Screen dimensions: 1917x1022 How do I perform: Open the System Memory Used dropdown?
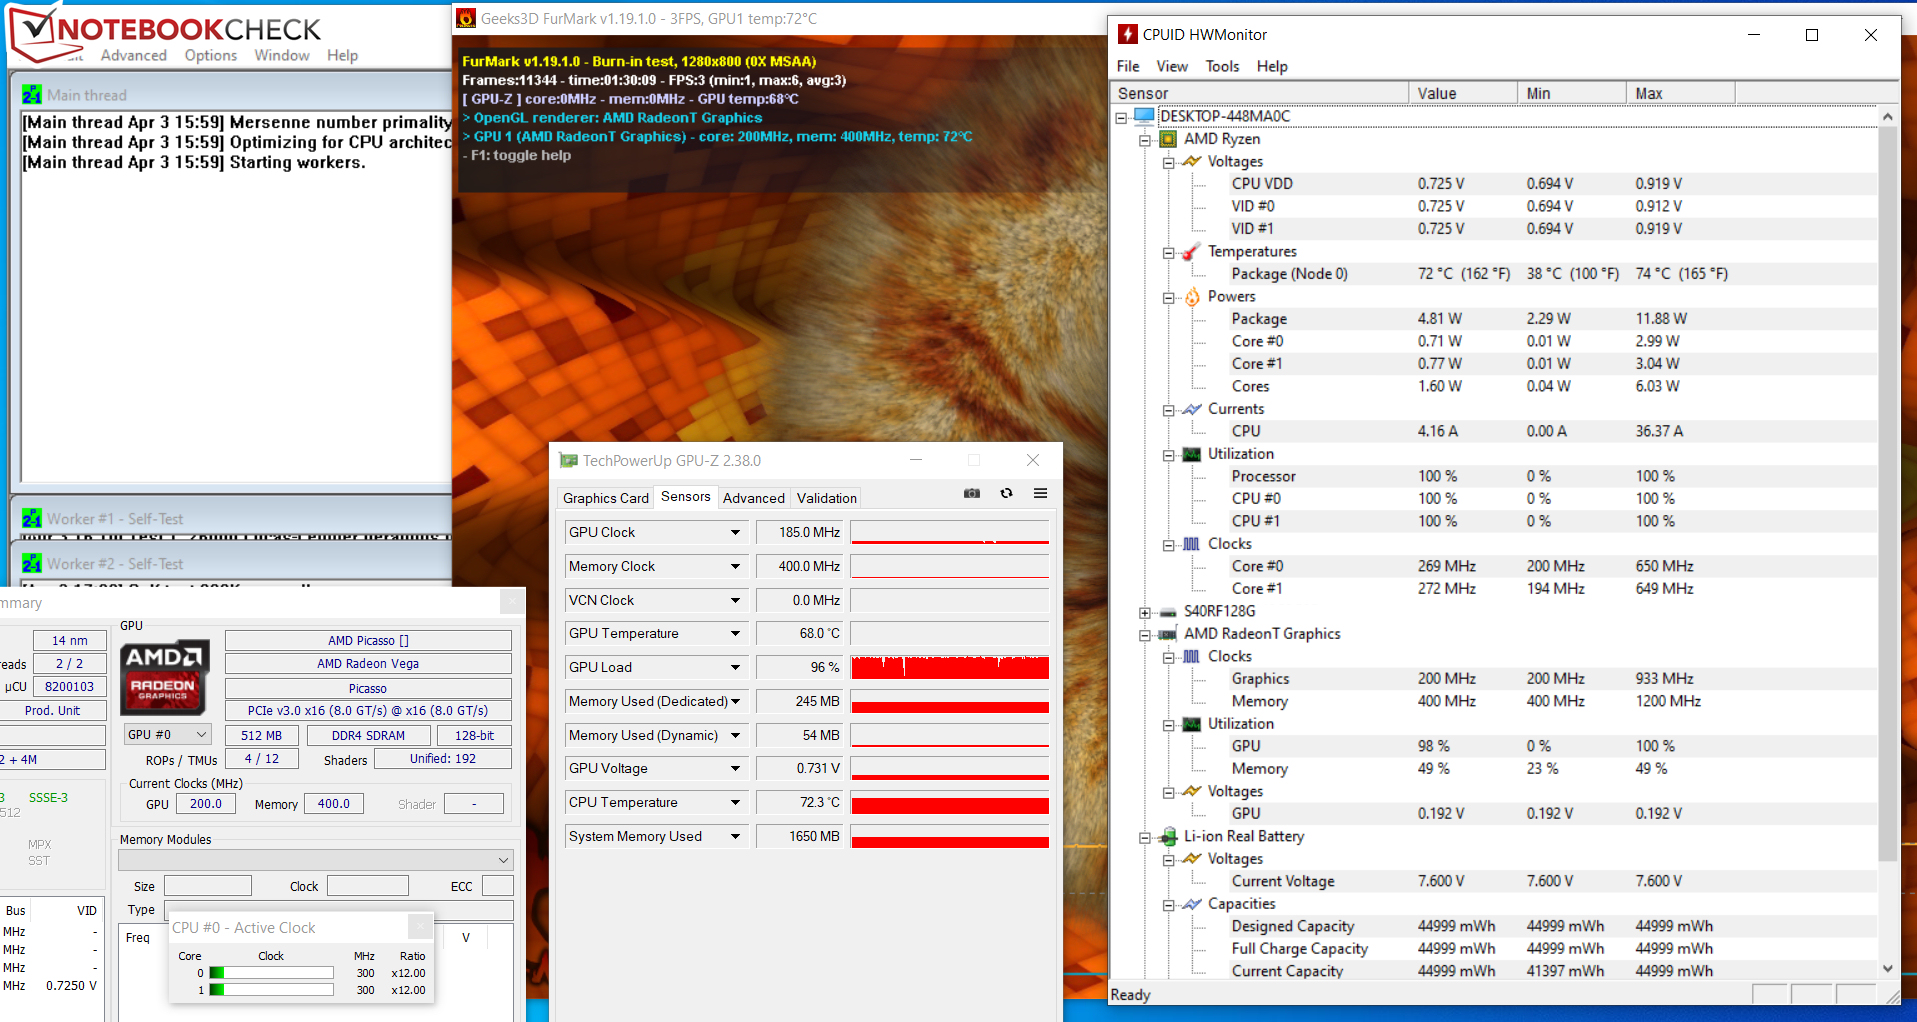pyautogui.click(x=735, y=837)
